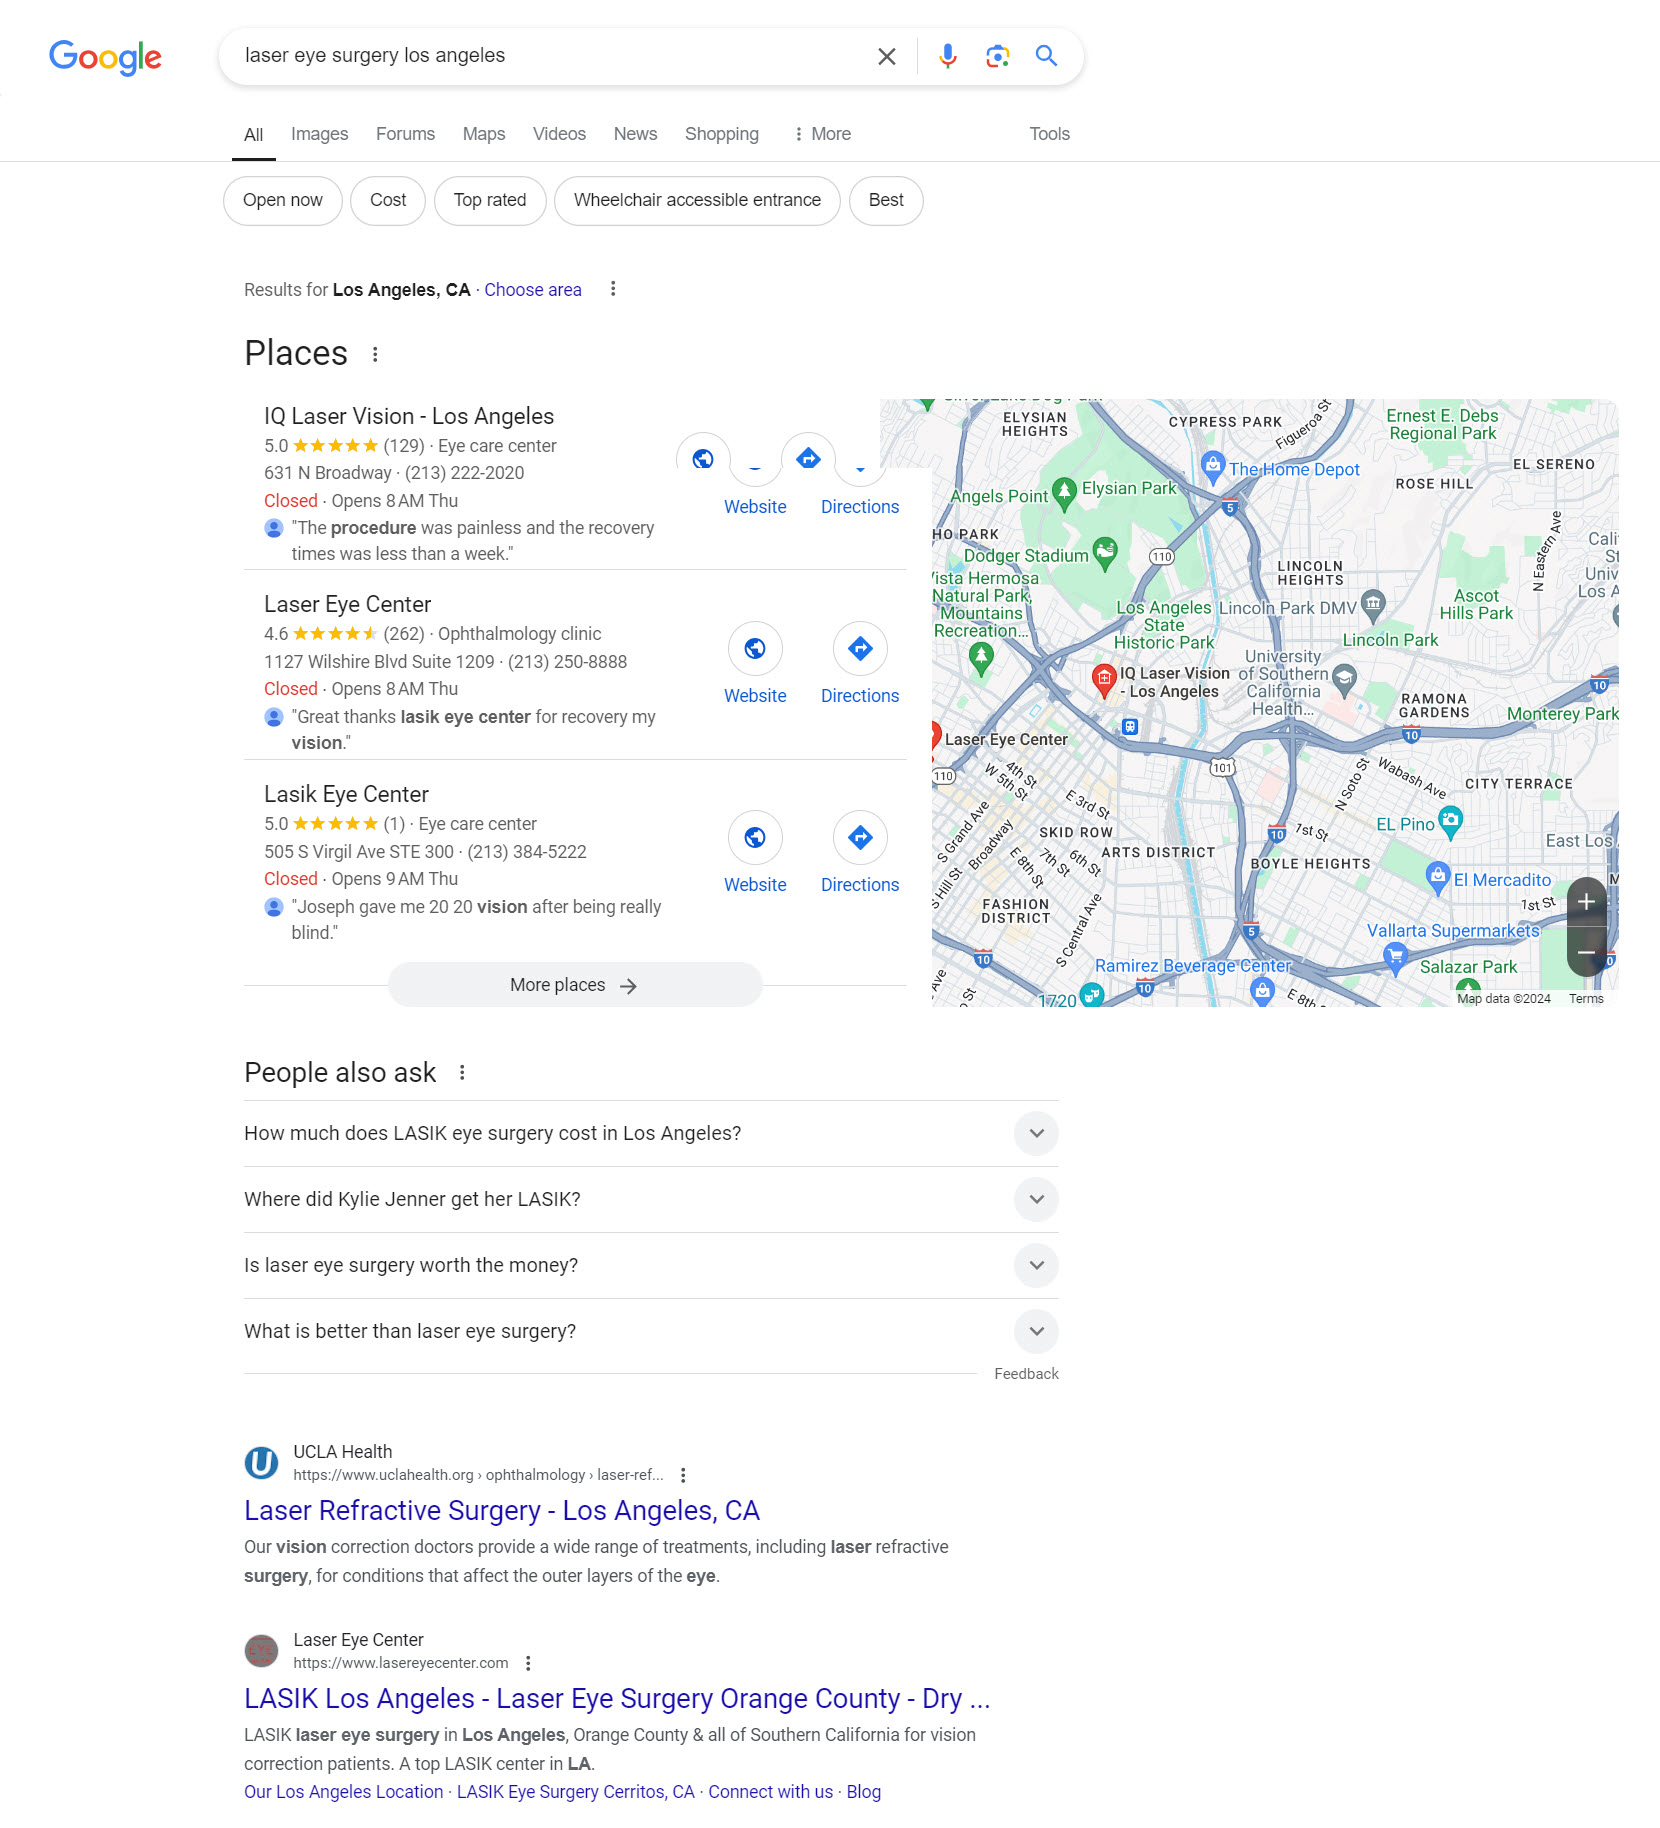This screenshot has width=1660, height=1828.
Task: Zoom in on the map
Action: point(1586,901)
